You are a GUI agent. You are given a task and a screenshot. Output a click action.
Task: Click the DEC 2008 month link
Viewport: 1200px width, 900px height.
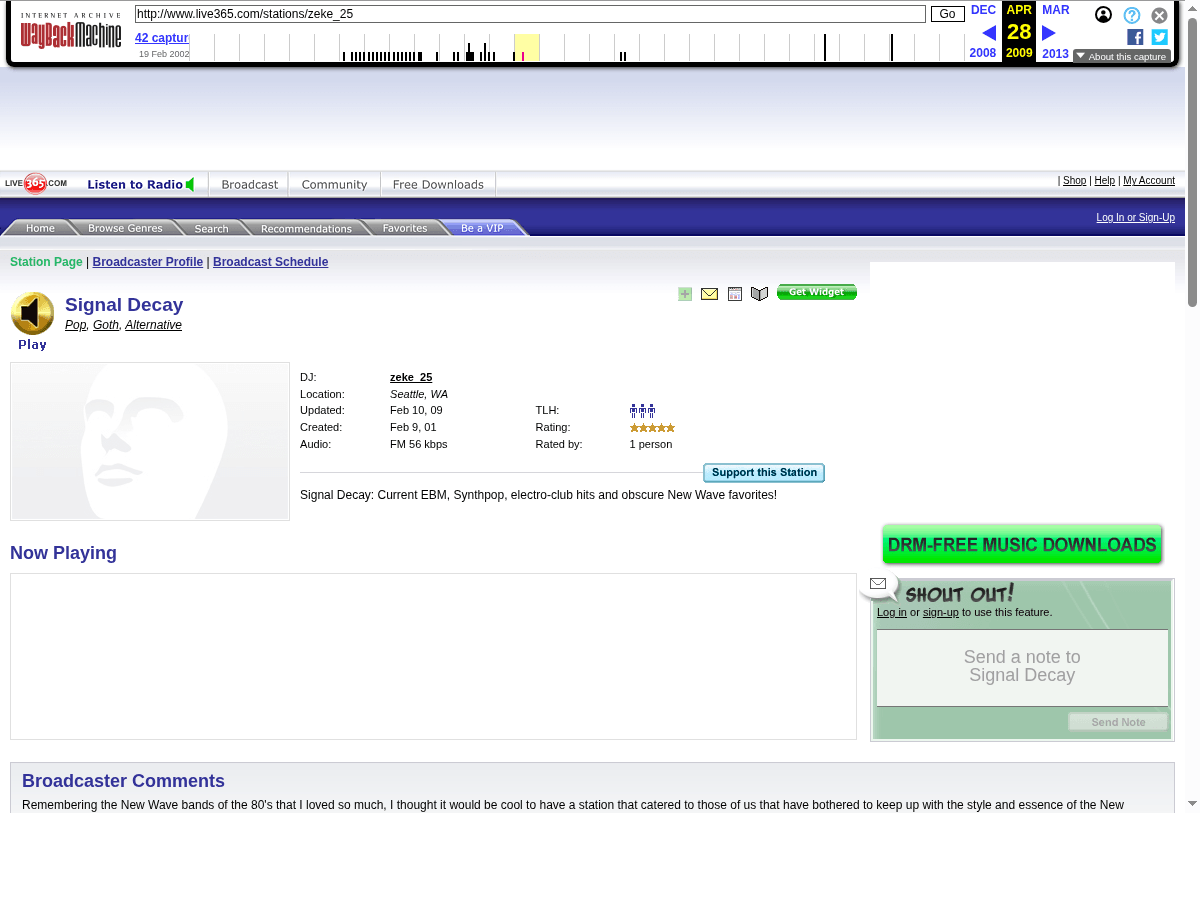pos(983,10)
